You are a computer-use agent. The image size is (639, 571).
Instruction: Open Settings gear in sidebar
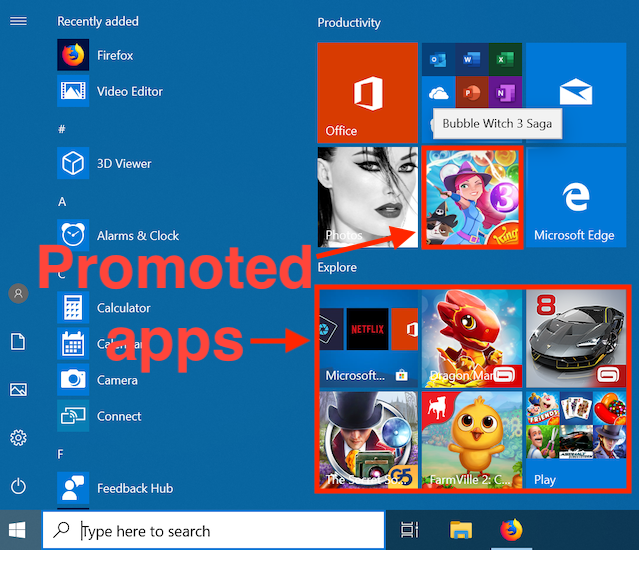pyautogui.click(x=18, y=438)
